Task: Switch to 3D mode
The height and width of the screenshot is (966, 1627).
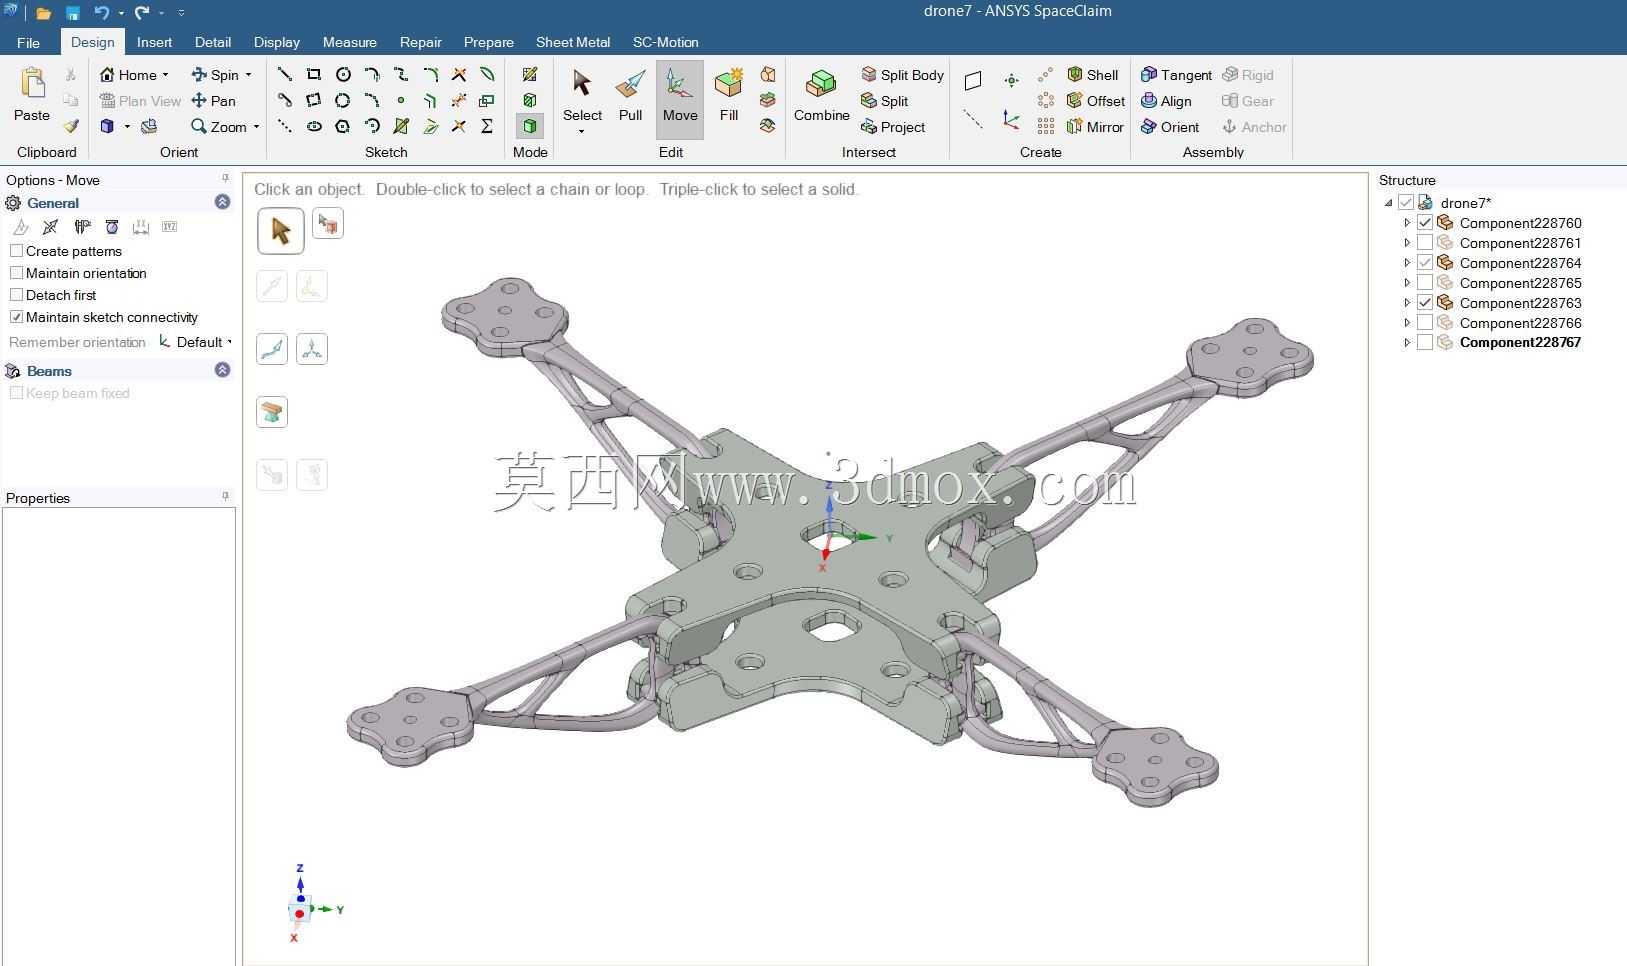Action: (x=530, y=126)
